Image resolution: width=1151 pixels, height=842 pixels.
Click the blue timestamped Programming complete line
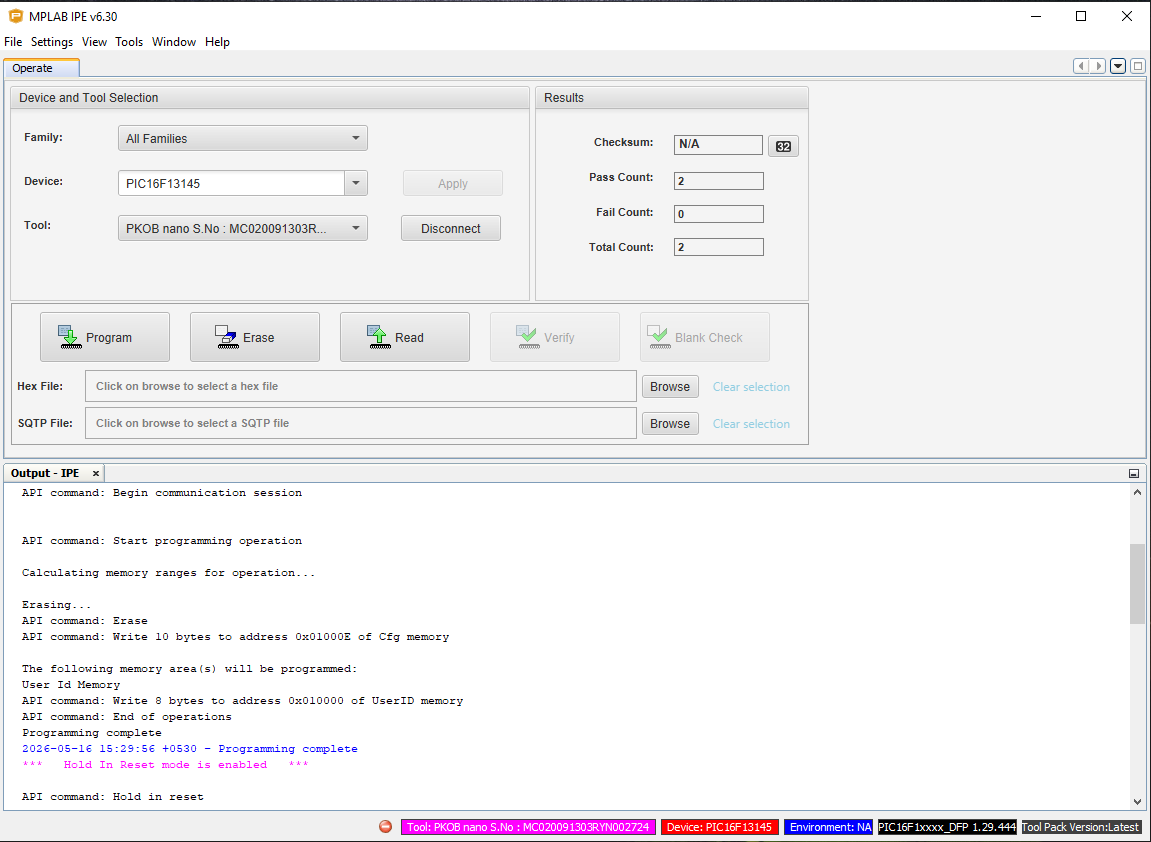189,749
